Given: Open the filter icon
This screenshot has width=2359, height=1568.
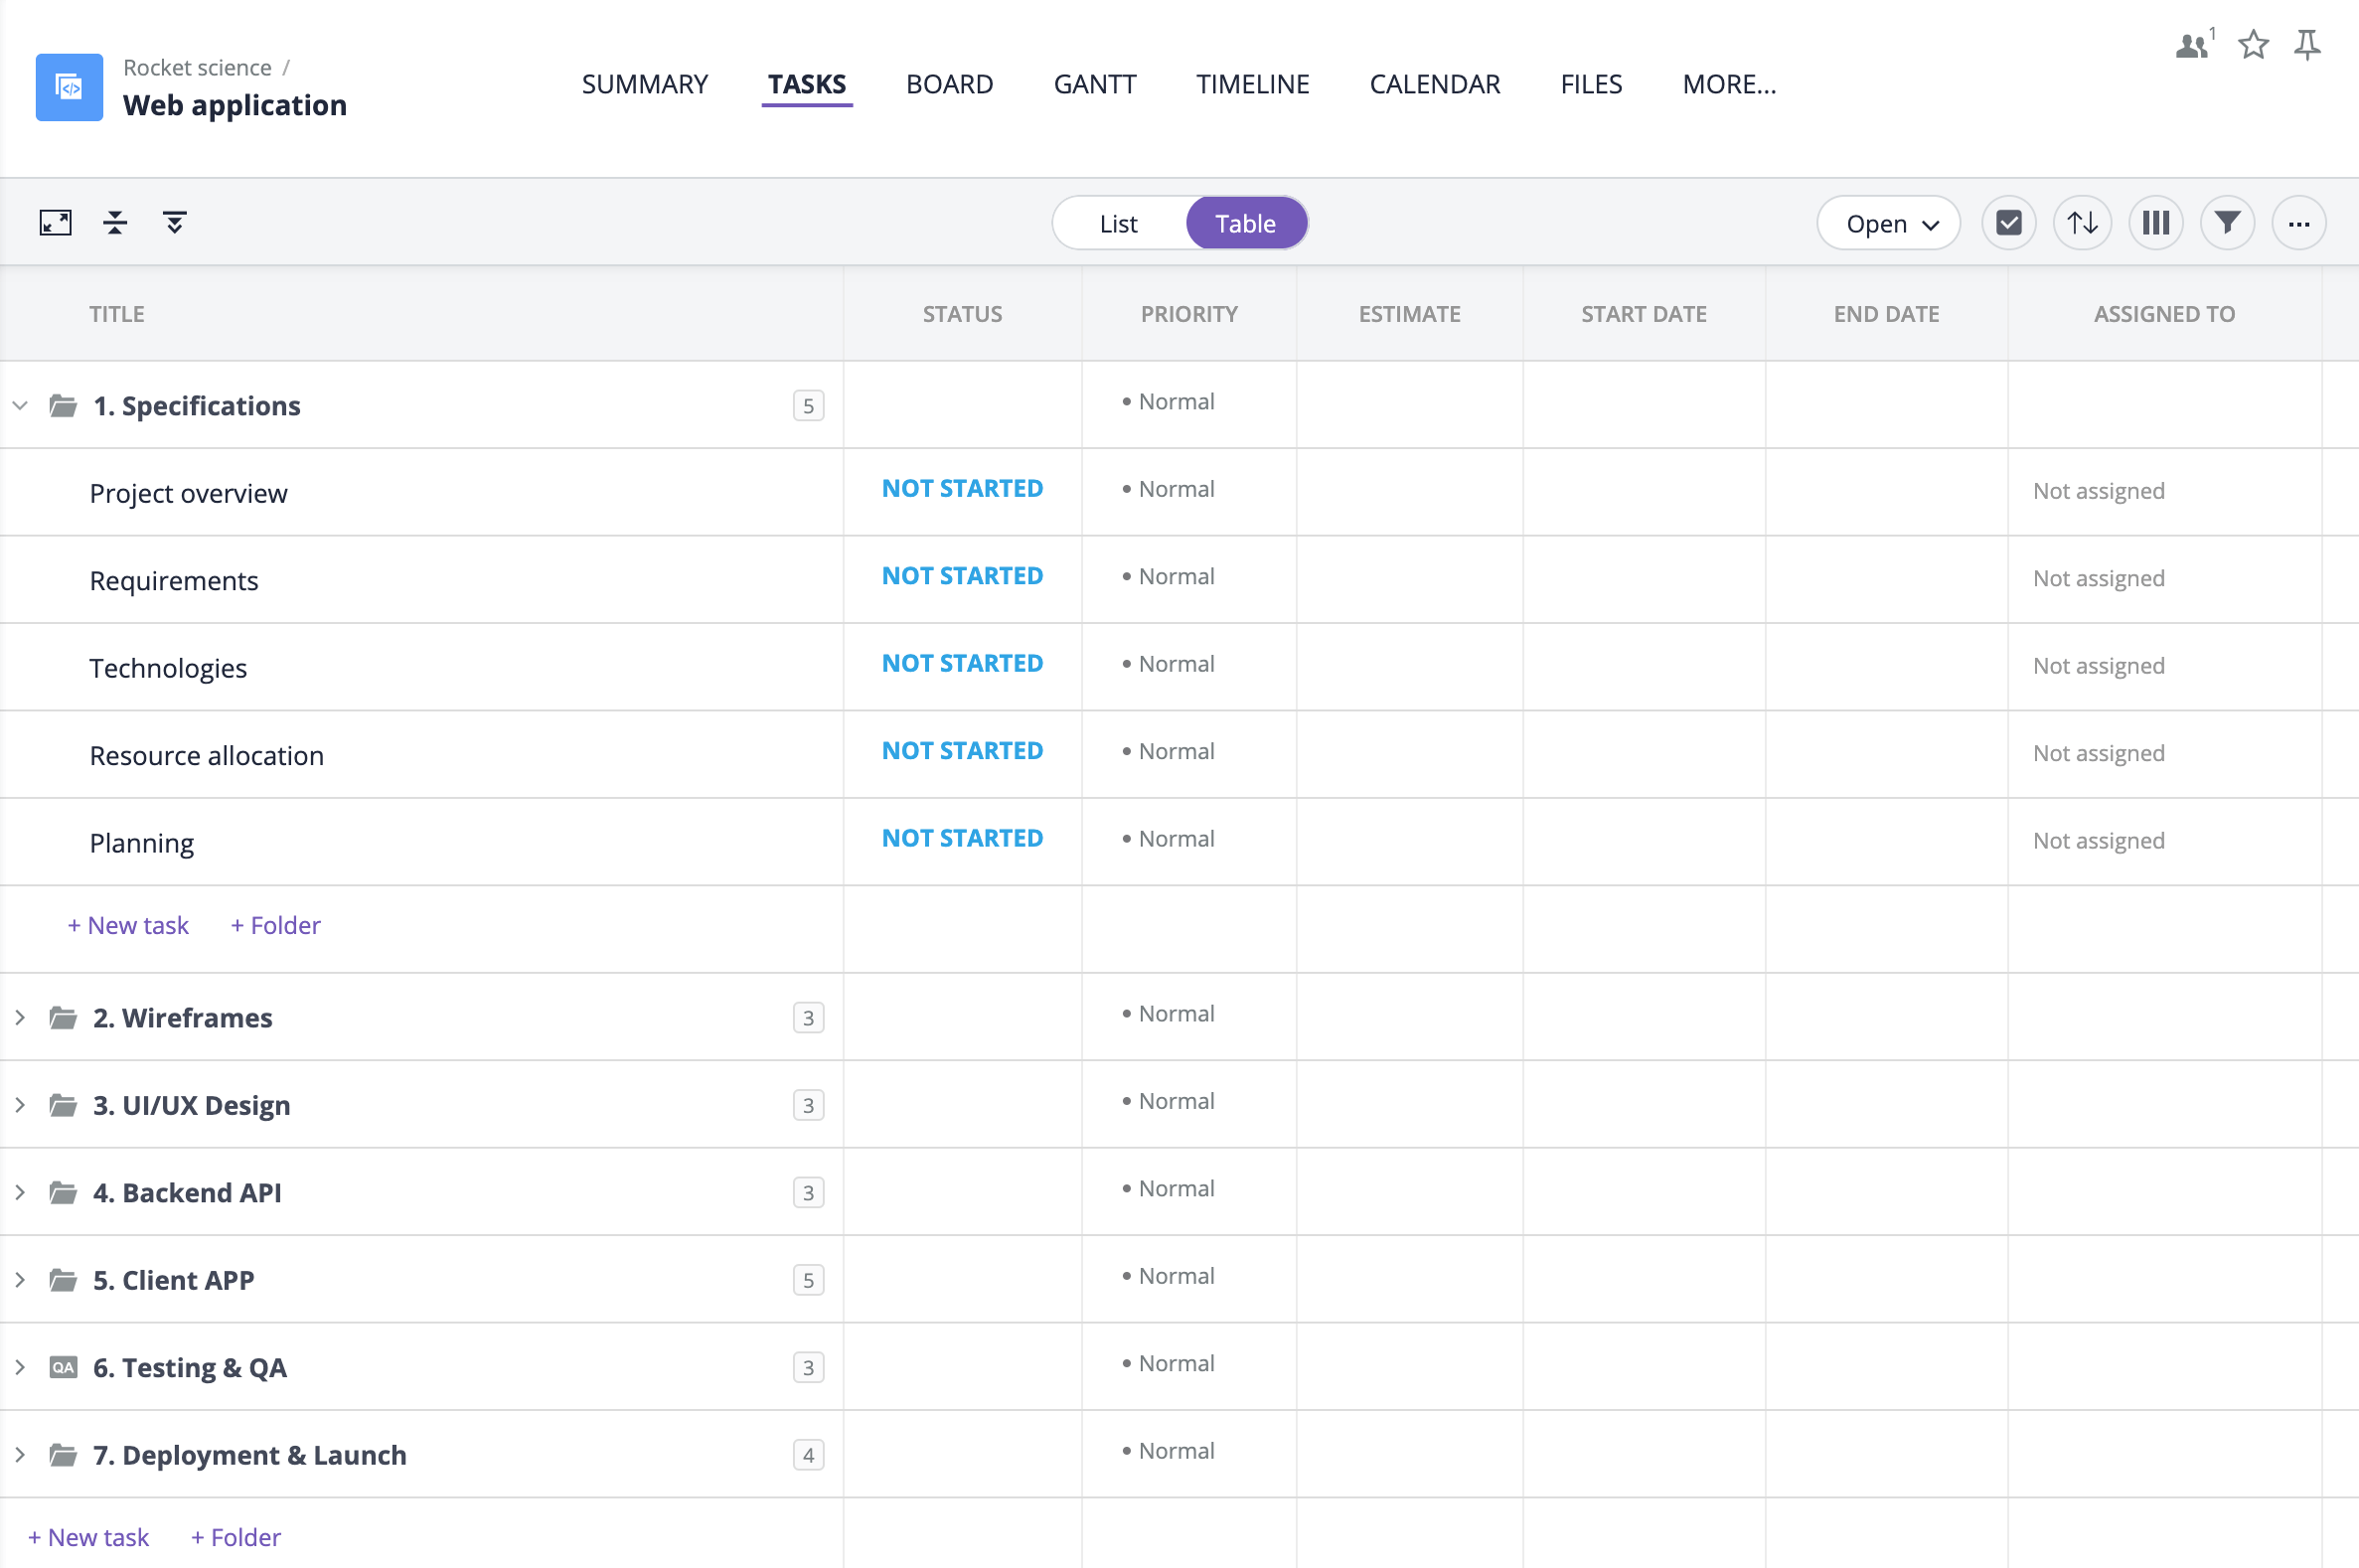Looking at the screenshot, I should coord(2227,222).
